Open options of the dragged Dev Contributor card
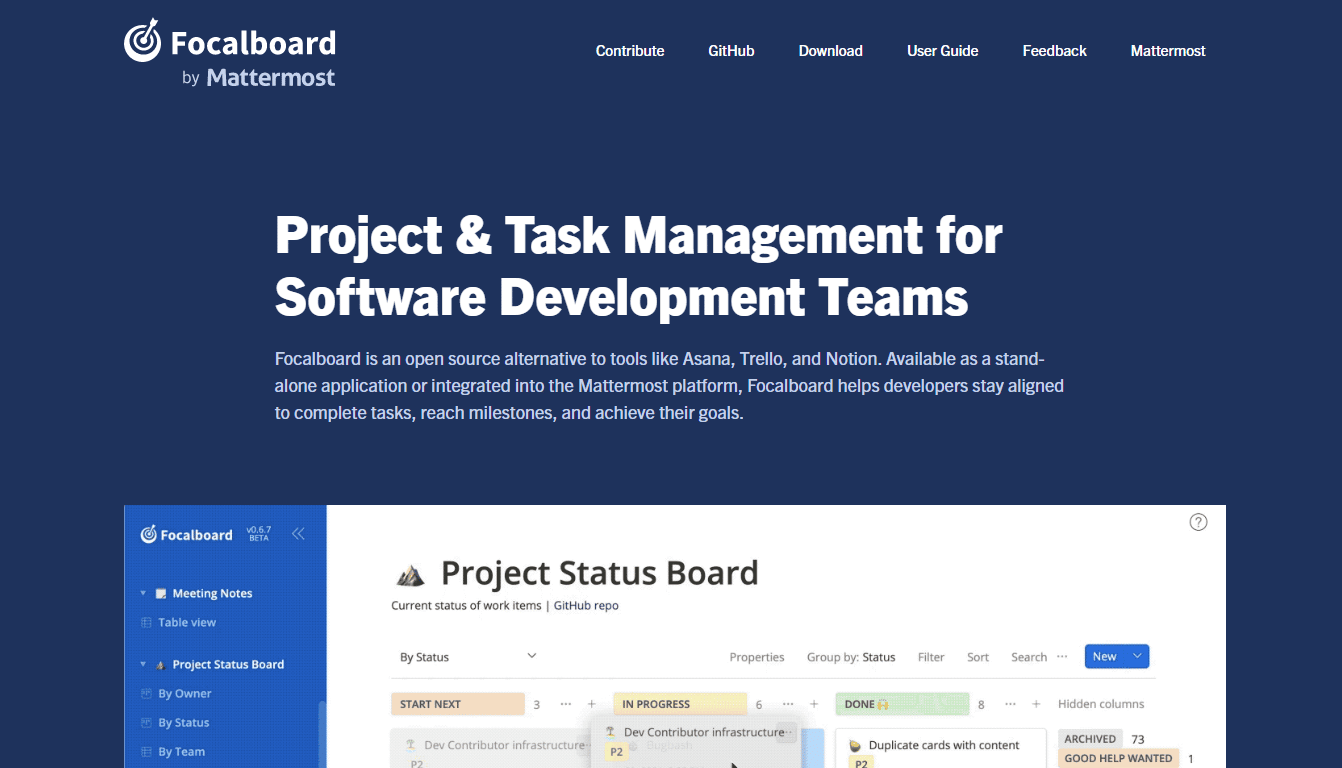This screenshot has height=768, width=1342. (787, 732)
